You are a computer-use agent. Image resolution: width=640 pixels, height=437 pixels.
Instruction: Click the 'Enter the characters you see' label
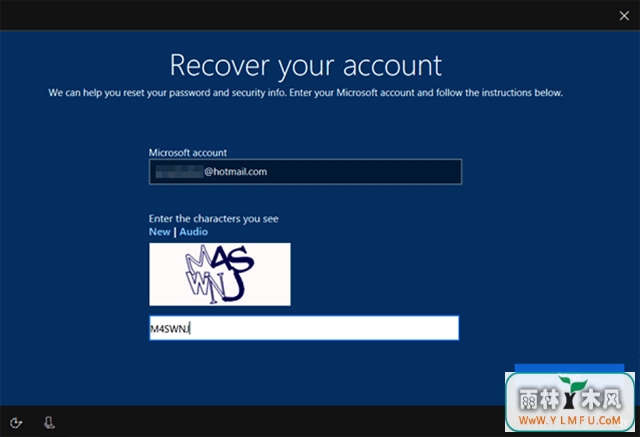tap(213, 219)
